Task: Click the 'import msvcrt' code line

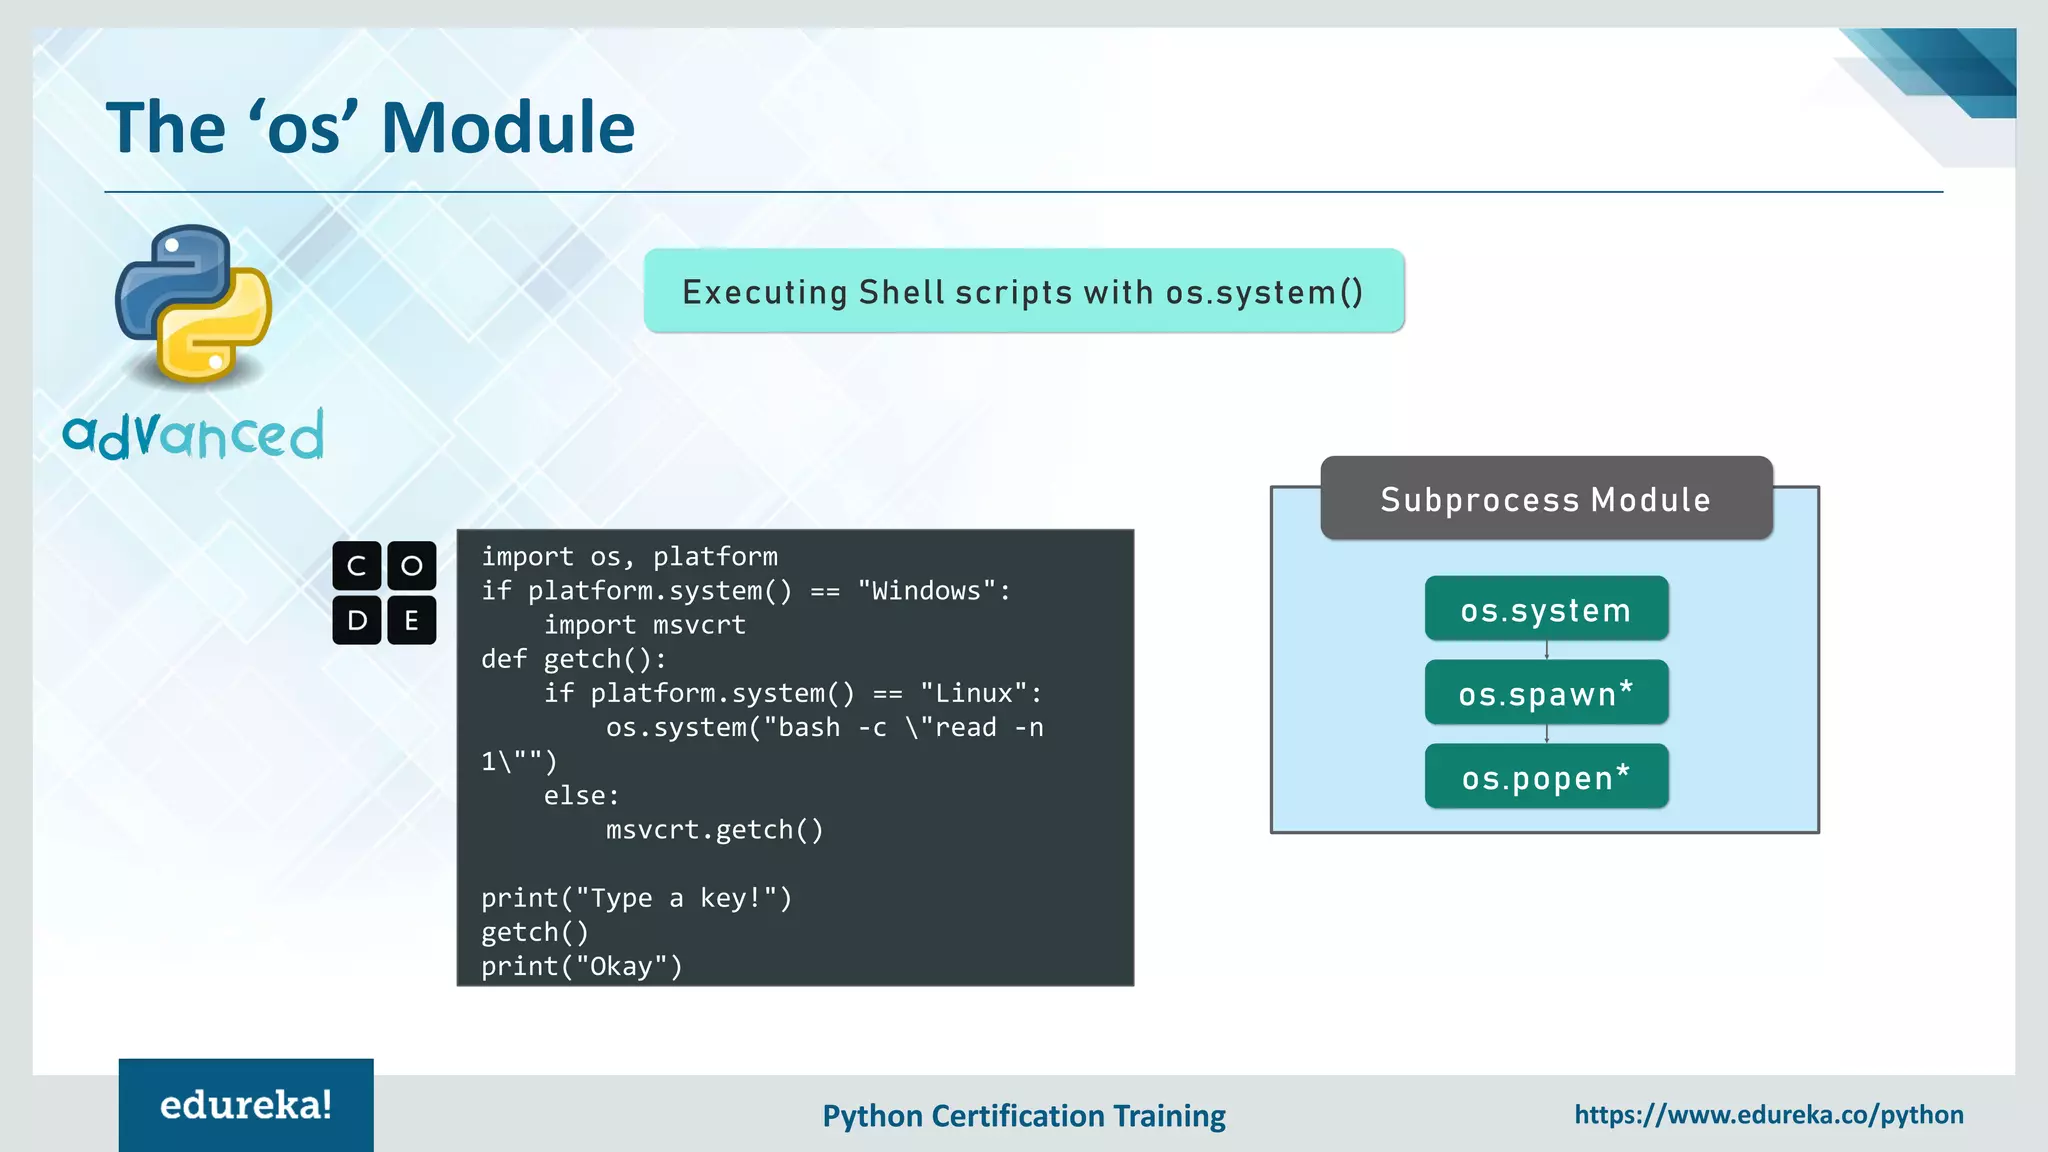Action: [x=645, y=625]
